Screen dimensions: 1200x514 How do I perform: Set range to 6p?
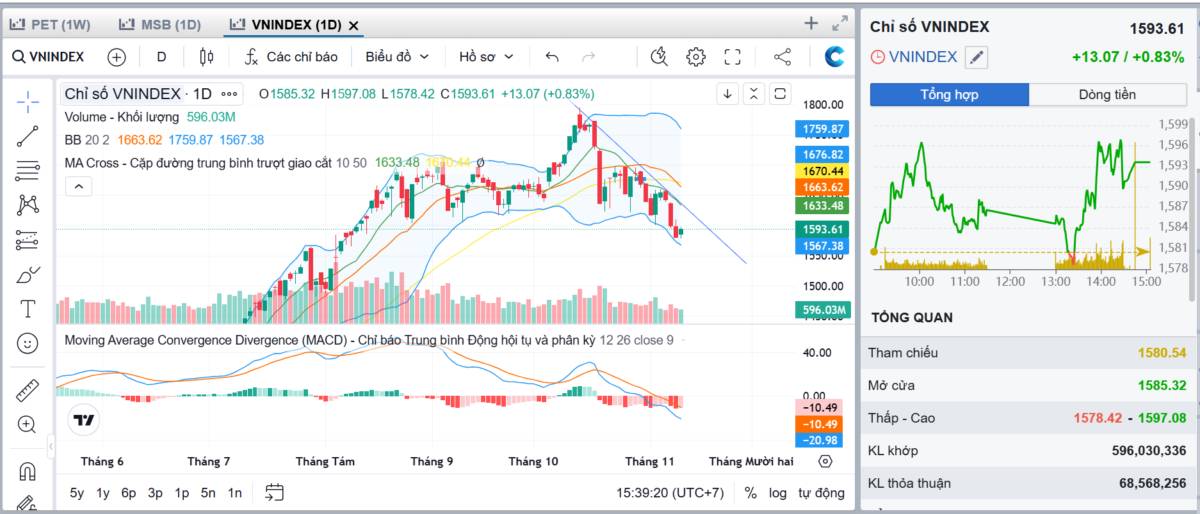pos(129,492)
